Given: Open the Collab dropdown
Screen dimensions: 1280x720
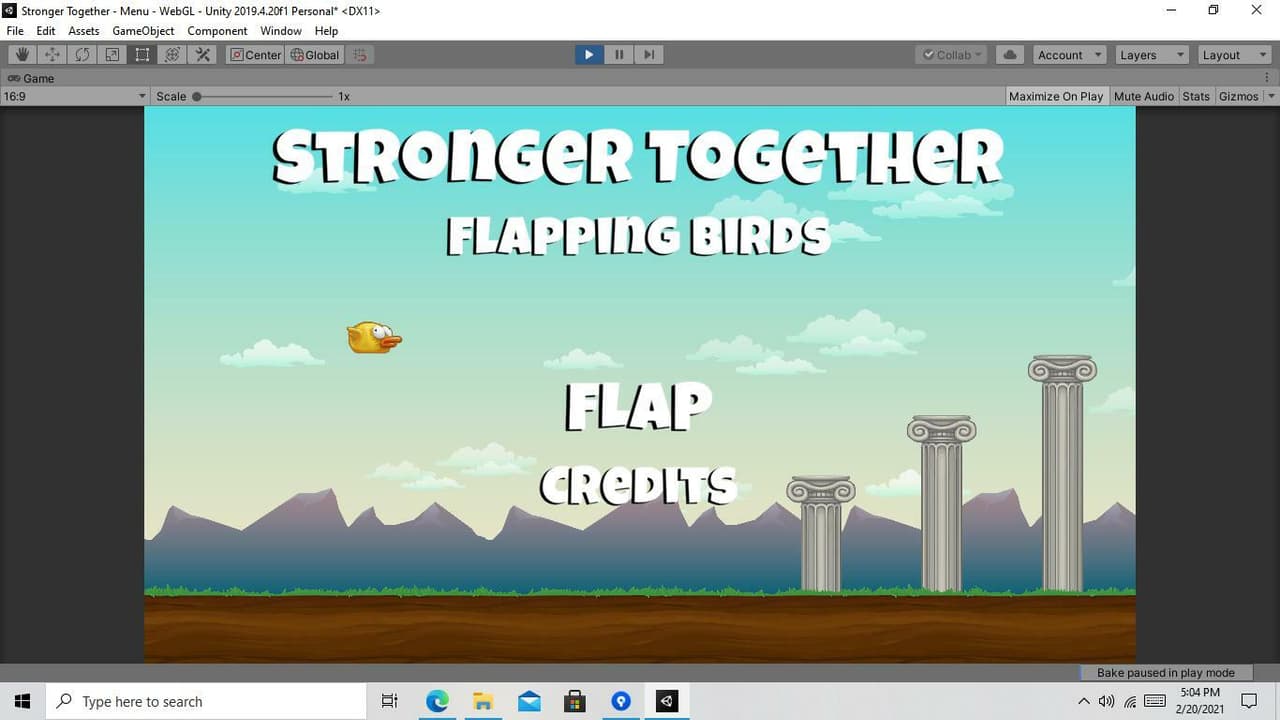Looking at the screenshot, I should coord(953,55).
